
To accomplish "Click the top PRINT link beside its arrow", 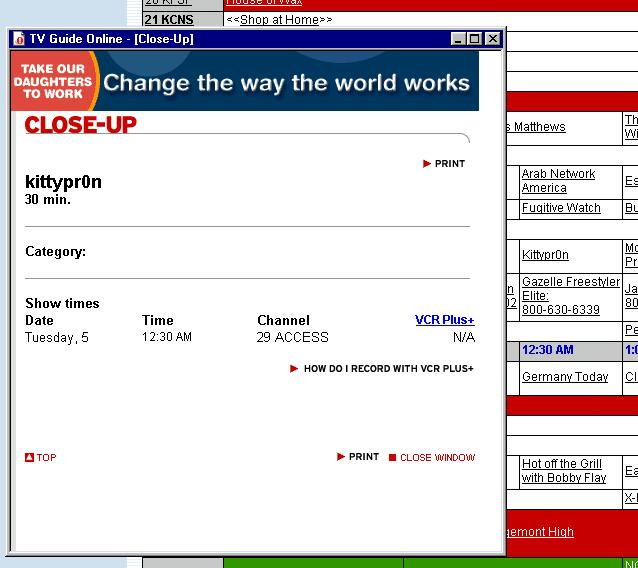I will click(450, 164).
